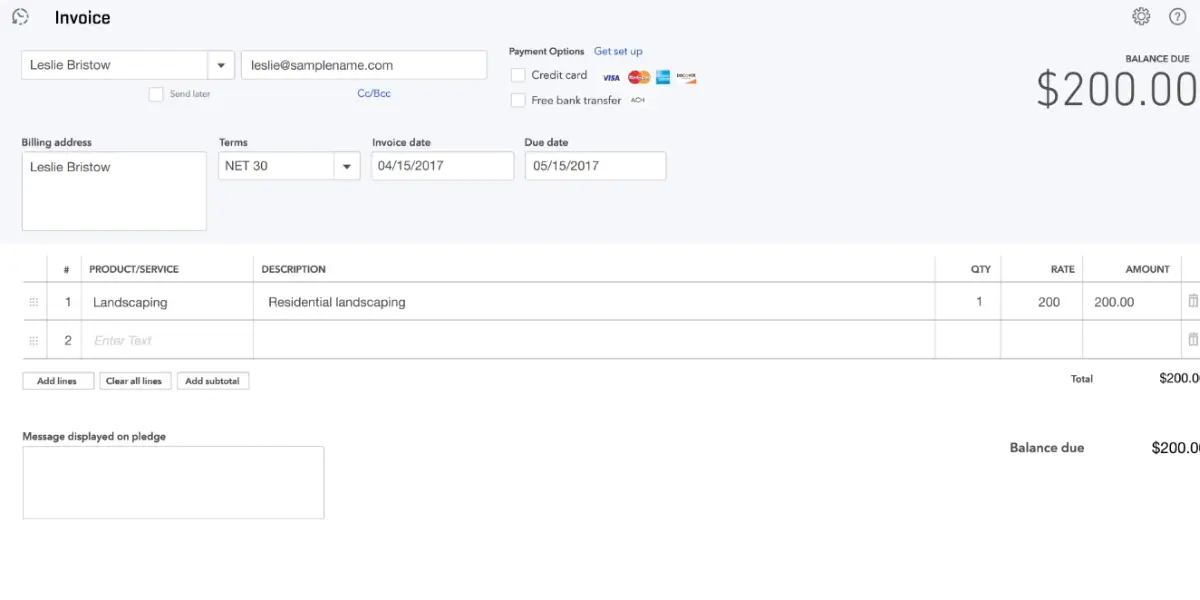Check the Credit card payment option
This screenshot has height=600, width=1200.
click(x=518, y=75)
